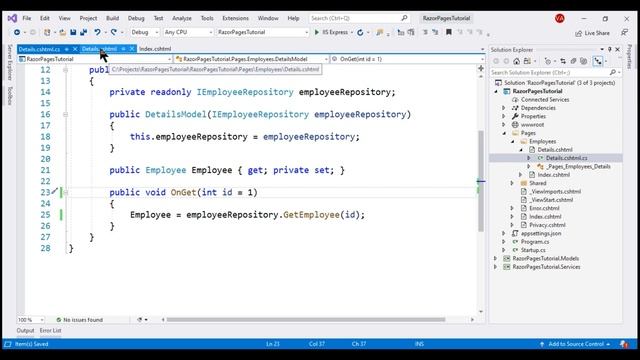Switch to the Index.cshtml editor tab
The width and height of the screenshot is (640, 360).
[155, 49]
